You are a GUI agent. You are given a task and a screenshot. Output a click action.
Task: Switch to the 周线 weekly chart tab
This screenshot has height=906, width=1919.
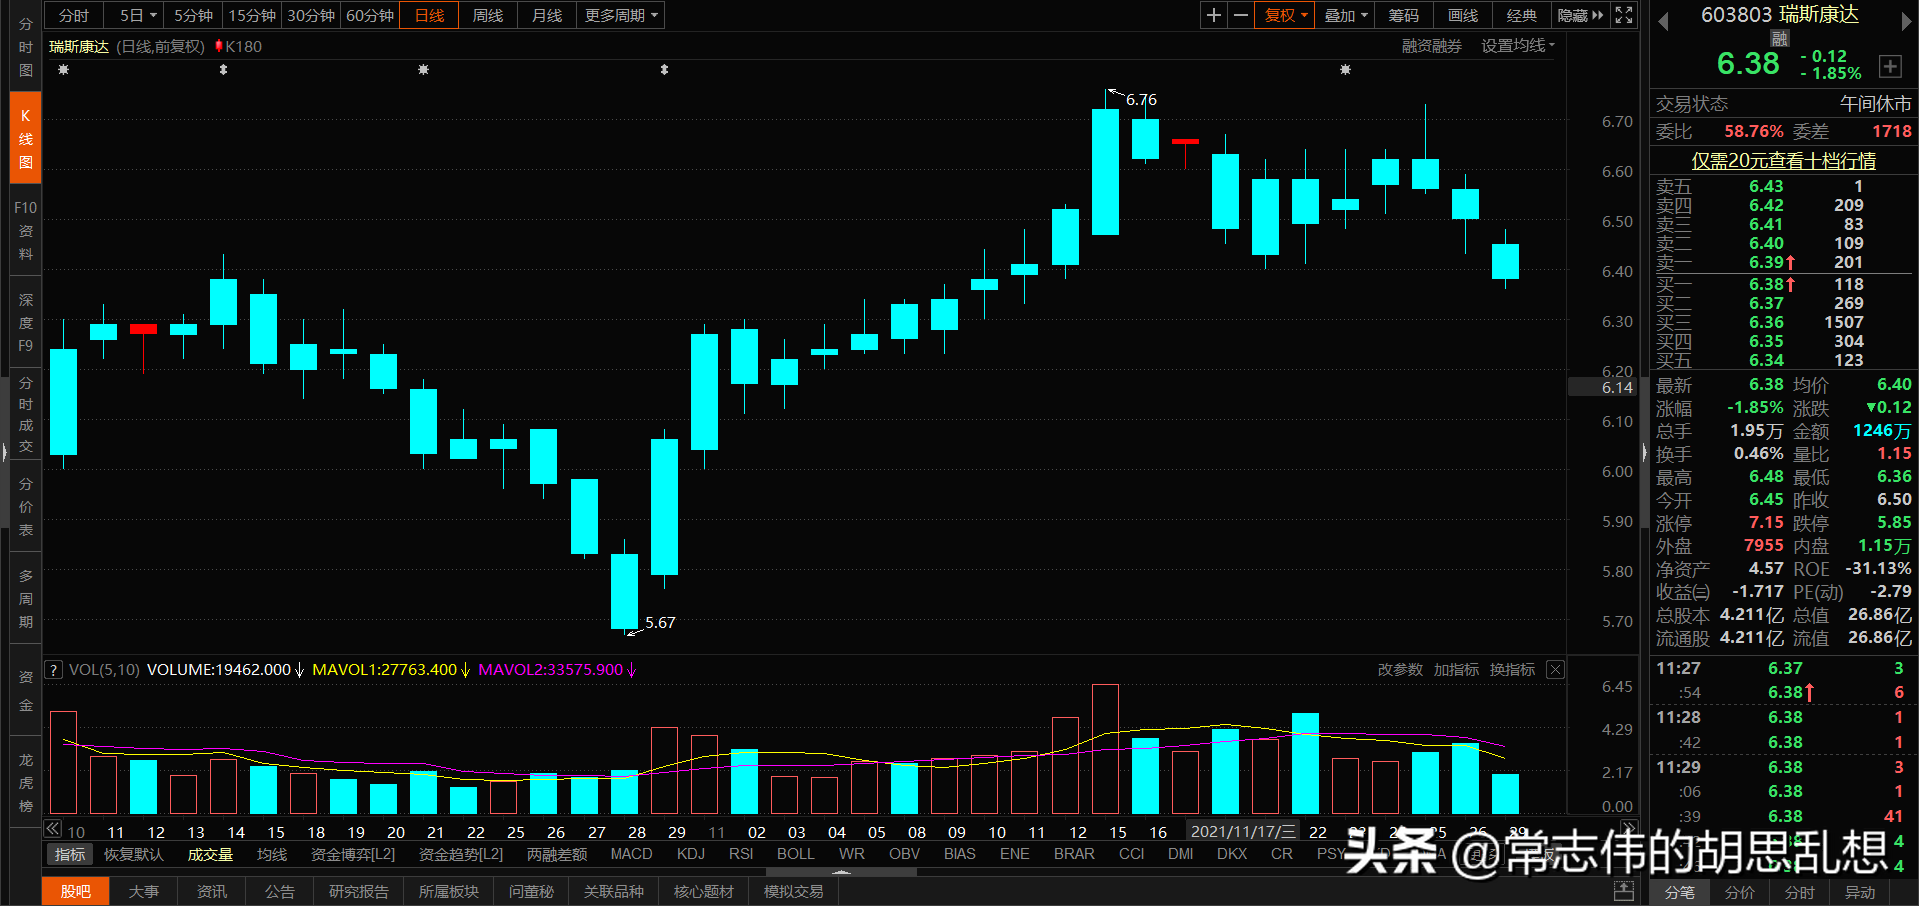(487, 15)
